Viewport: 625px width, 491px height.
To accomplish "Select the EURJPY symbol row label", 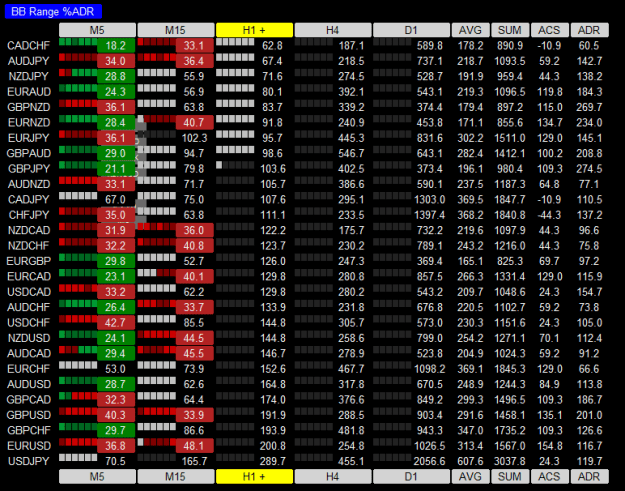I will click(29, 138).
